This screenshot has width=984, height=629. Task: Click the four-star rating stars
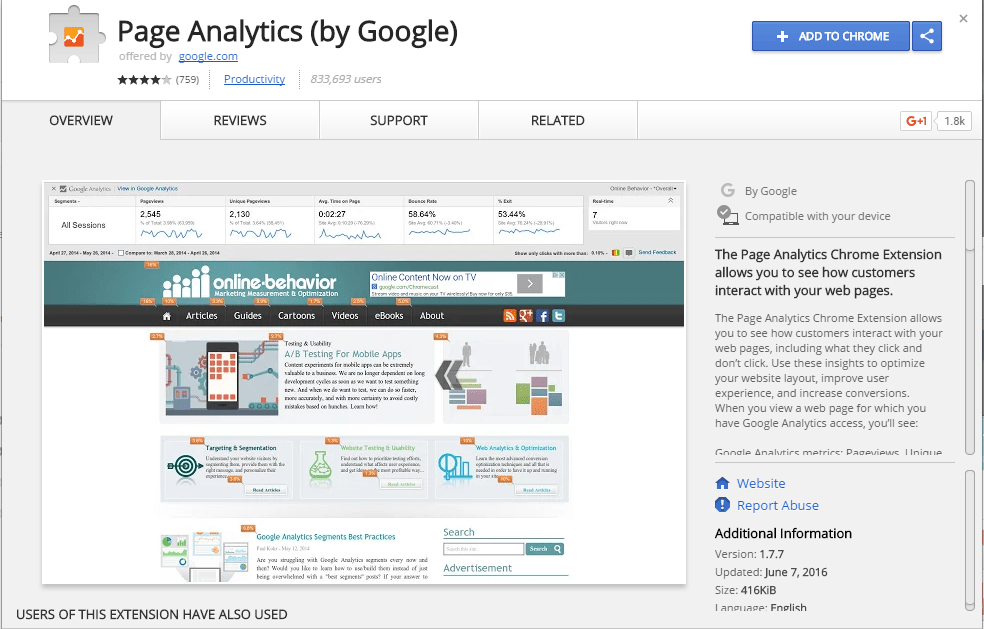click(144, 80)
